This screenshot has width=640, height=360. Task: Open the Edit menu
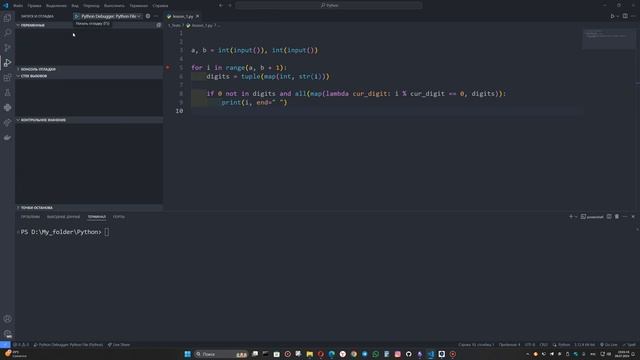(35, 6)
